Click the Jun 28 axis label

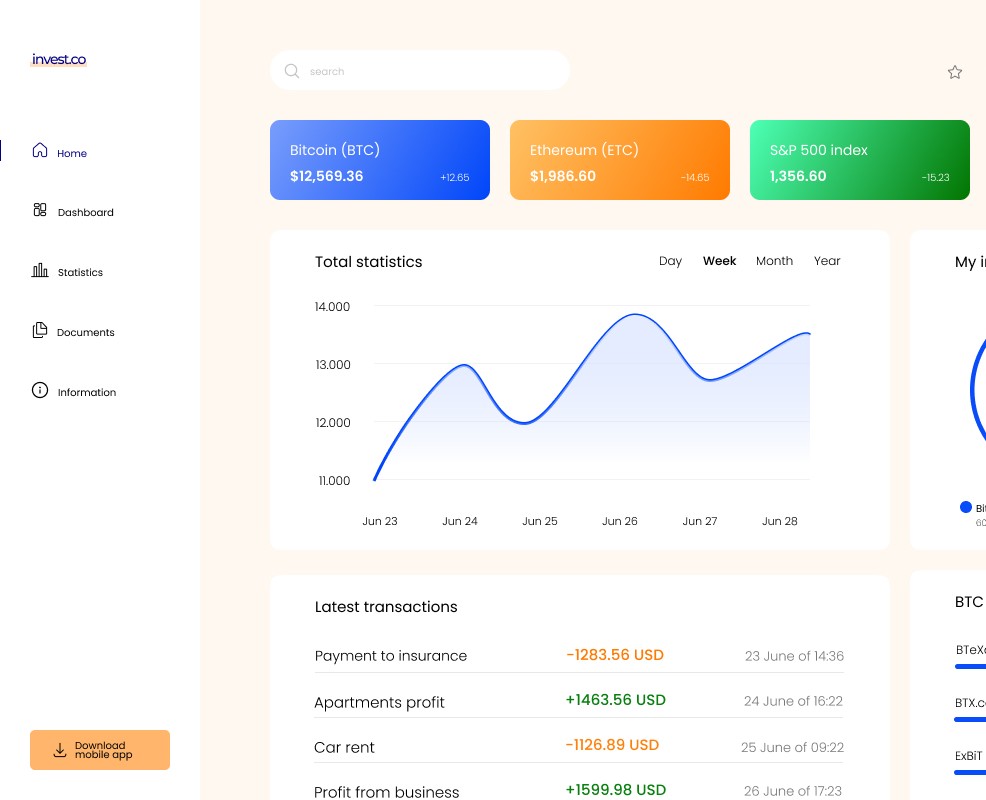[780, 521]
